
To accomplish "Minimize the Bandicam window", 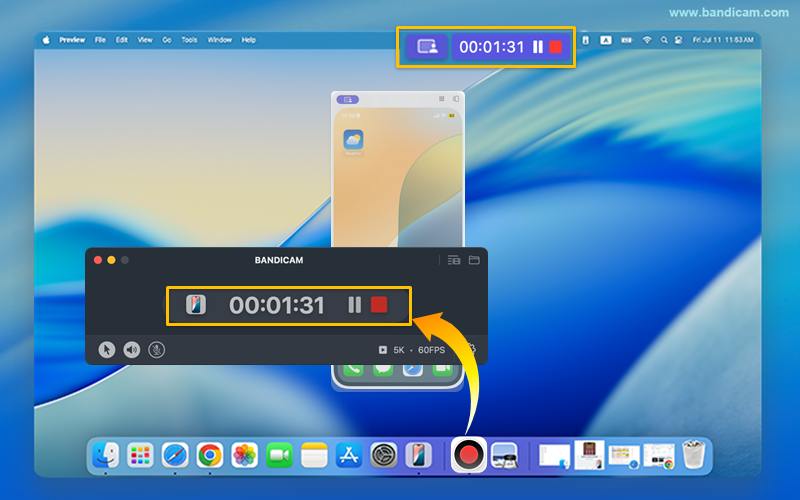I will pyautogui.click(x=111, y=260).
